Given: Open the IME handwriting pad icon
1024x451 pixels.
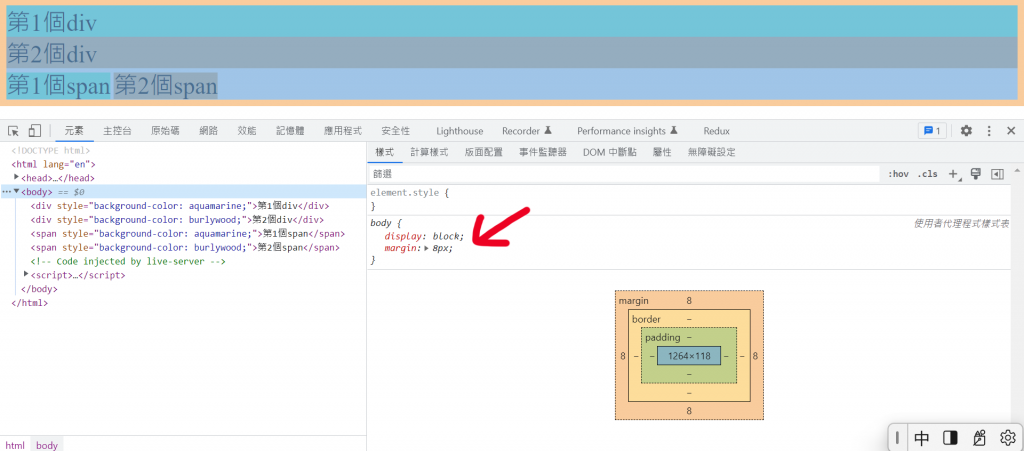Looking at the screenshot, I should (x=978, y=437).
